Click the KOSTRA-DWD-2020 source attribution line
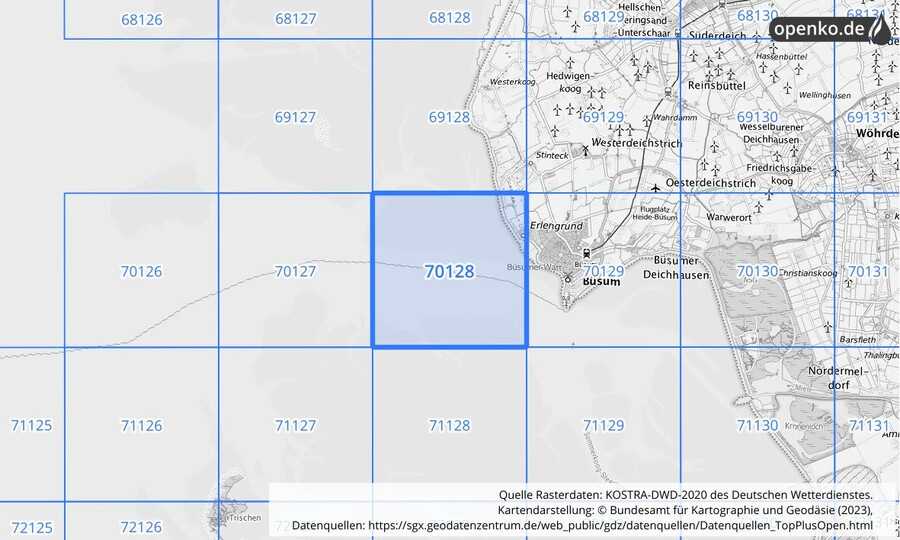The image size is (900, 540). [685, 495]
